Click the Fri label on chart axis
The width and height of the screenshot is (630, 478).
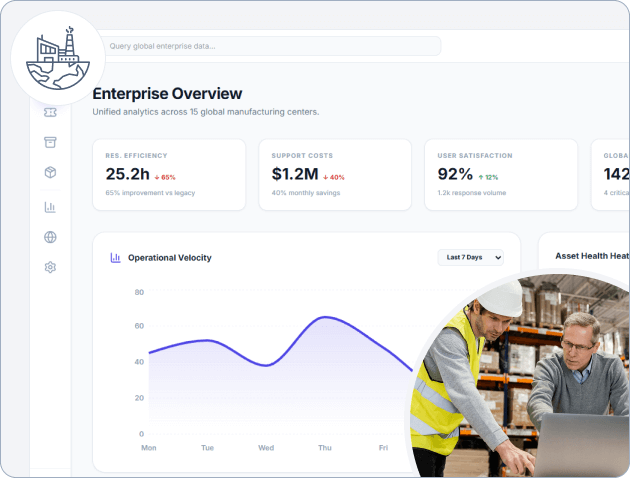tap(383, 447)
